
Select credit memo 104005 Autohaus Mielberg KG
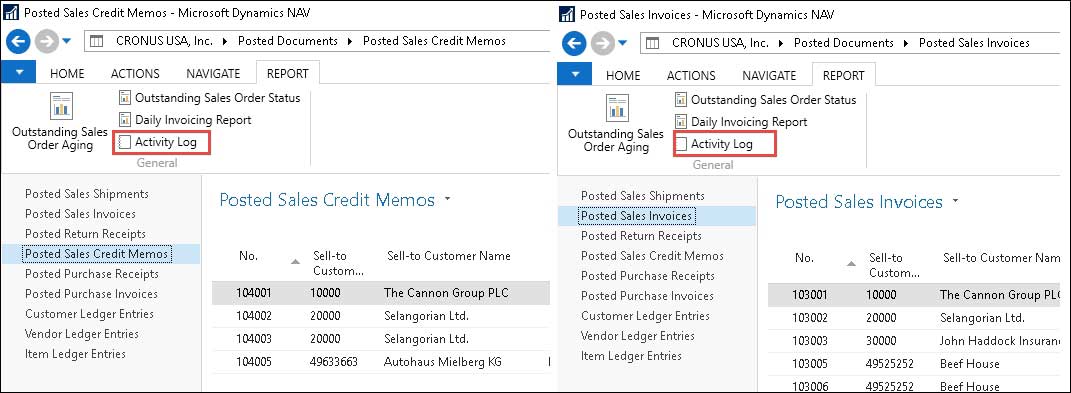(380, 362)
